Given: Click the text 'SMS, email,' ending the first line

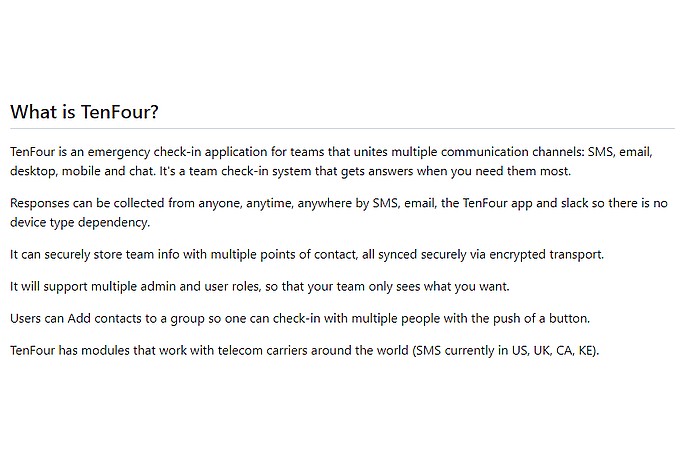Looking at the screenshot, I should [x=620, y=152].
